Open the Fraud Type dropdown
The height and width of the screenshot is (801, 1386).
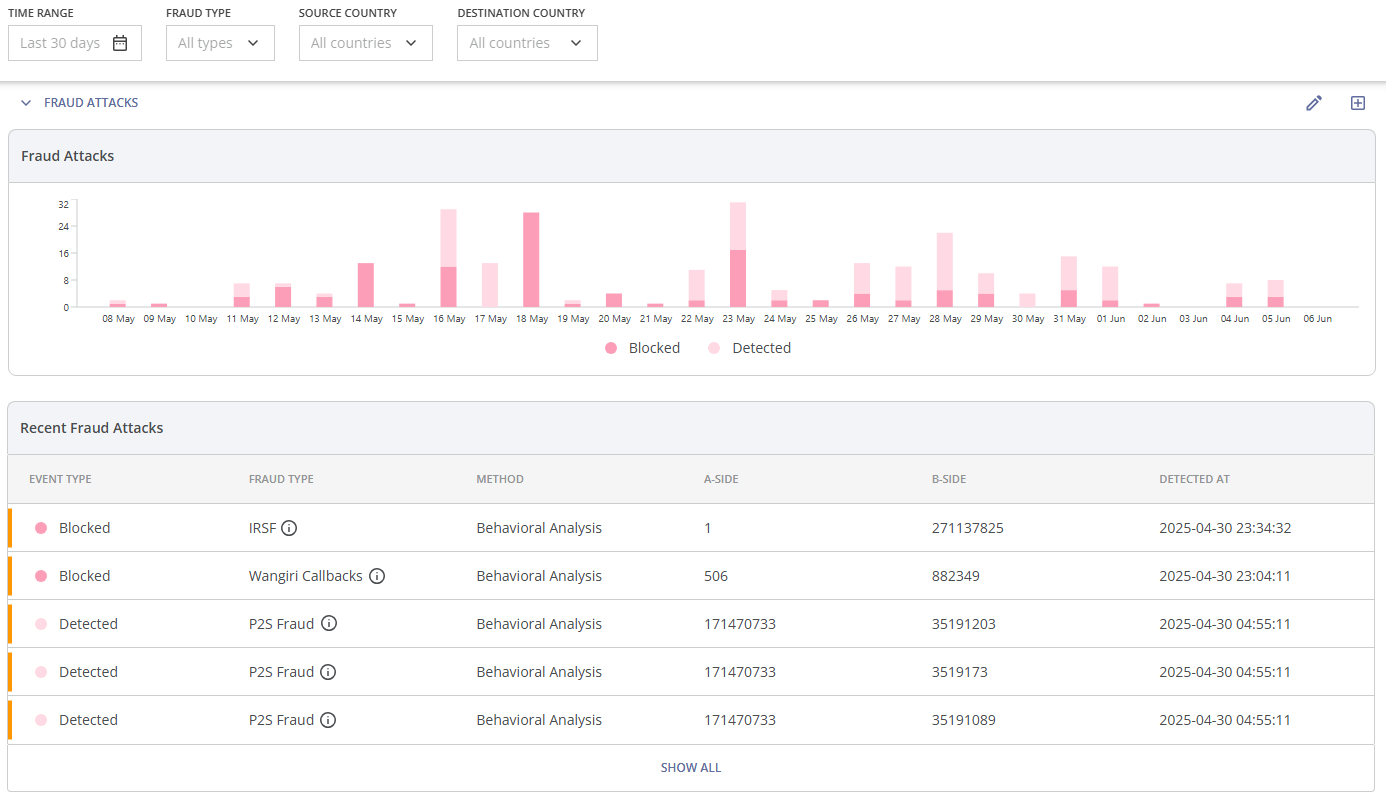coord(220,43)
